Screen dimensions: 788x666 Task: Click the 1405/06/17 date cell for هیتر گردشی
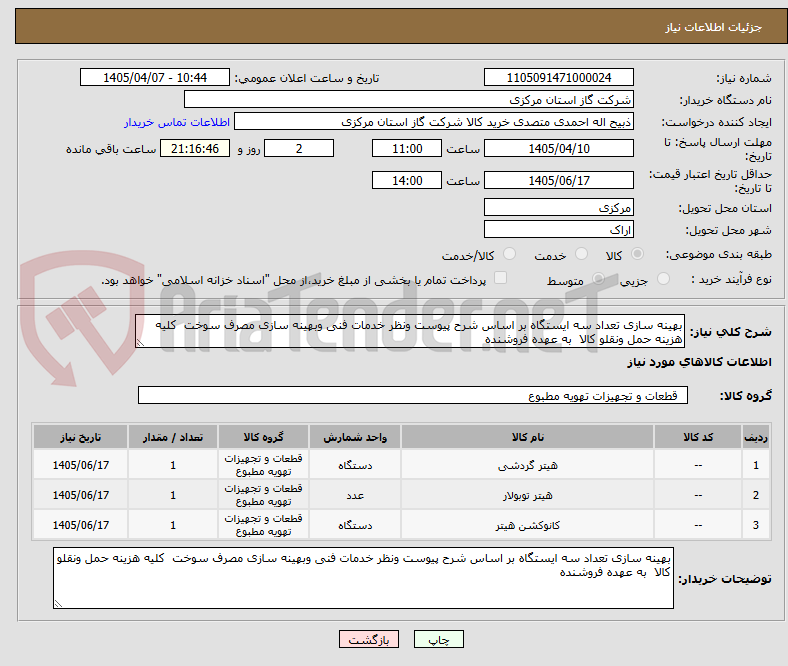point(80,465)
